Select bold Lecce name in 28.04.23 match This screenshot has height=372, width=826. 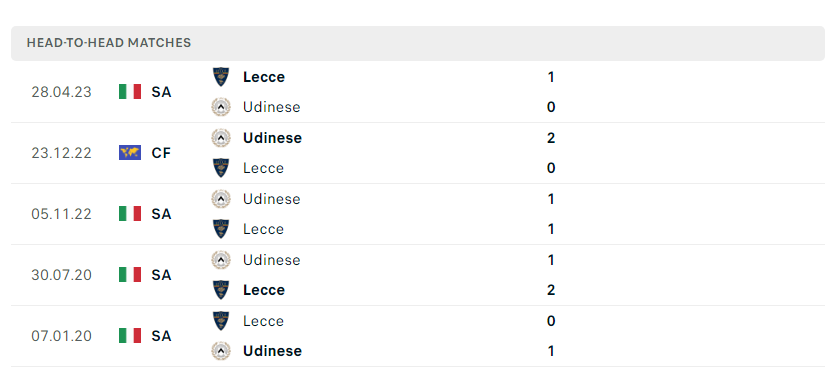click(264, 77)
